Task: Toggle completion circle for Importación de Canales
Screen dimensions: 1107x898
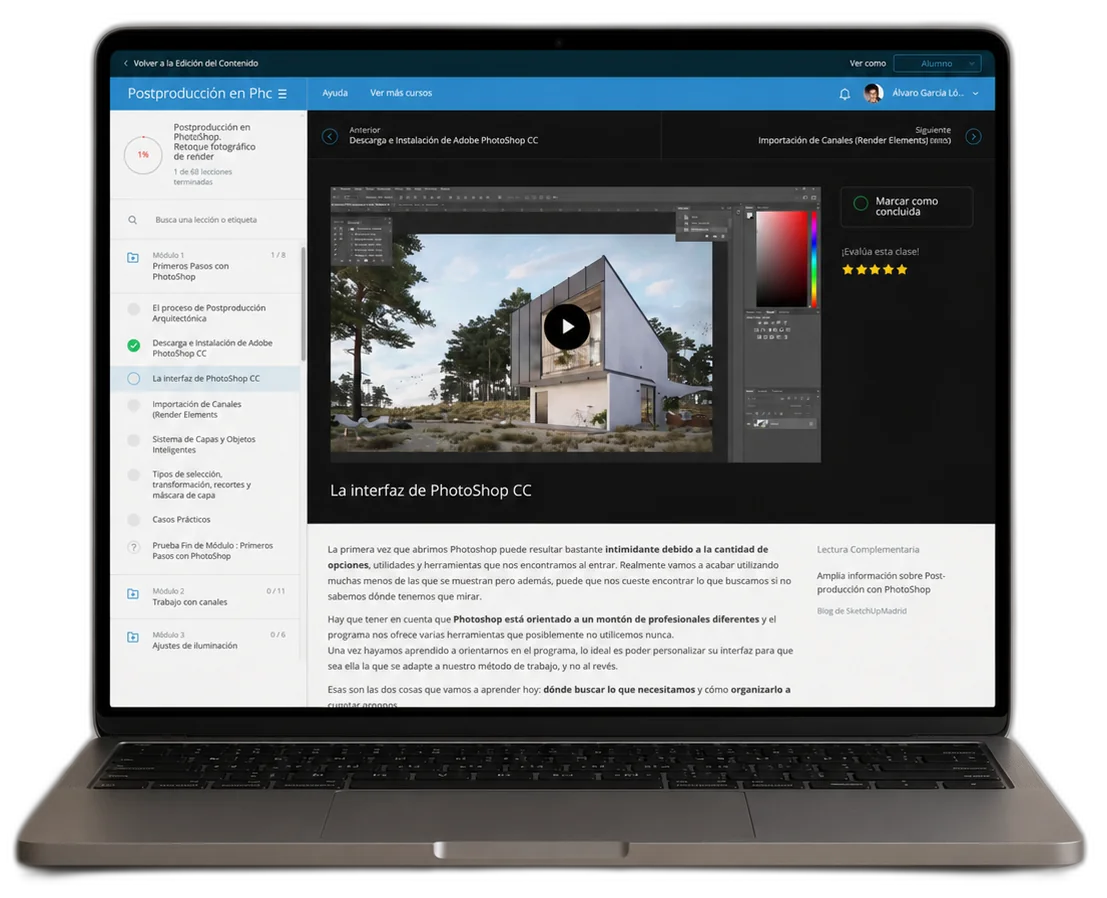Action: [x=133, y=405]
